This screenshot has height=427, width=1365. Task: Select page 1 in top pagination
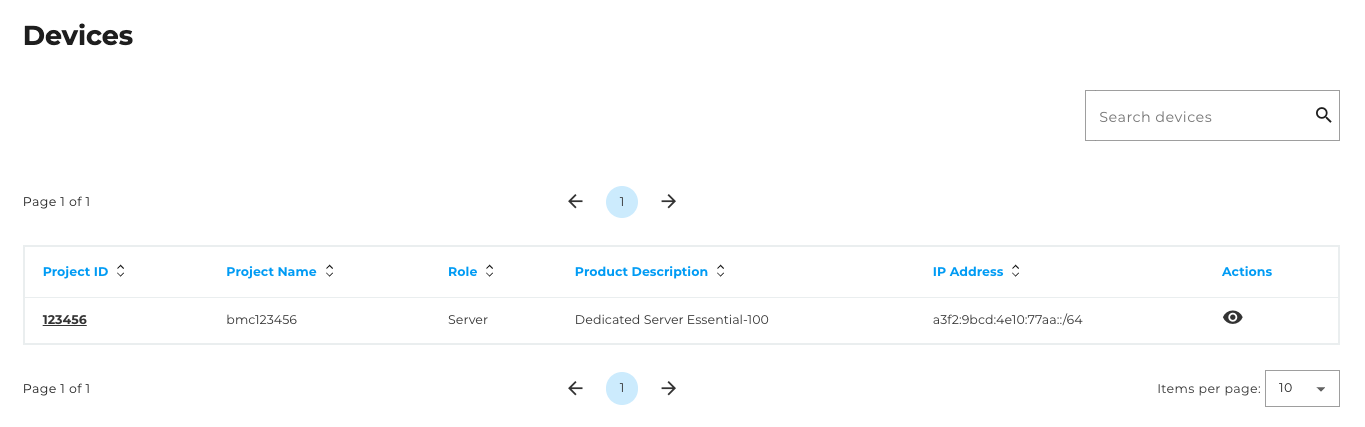click(622, 201)
